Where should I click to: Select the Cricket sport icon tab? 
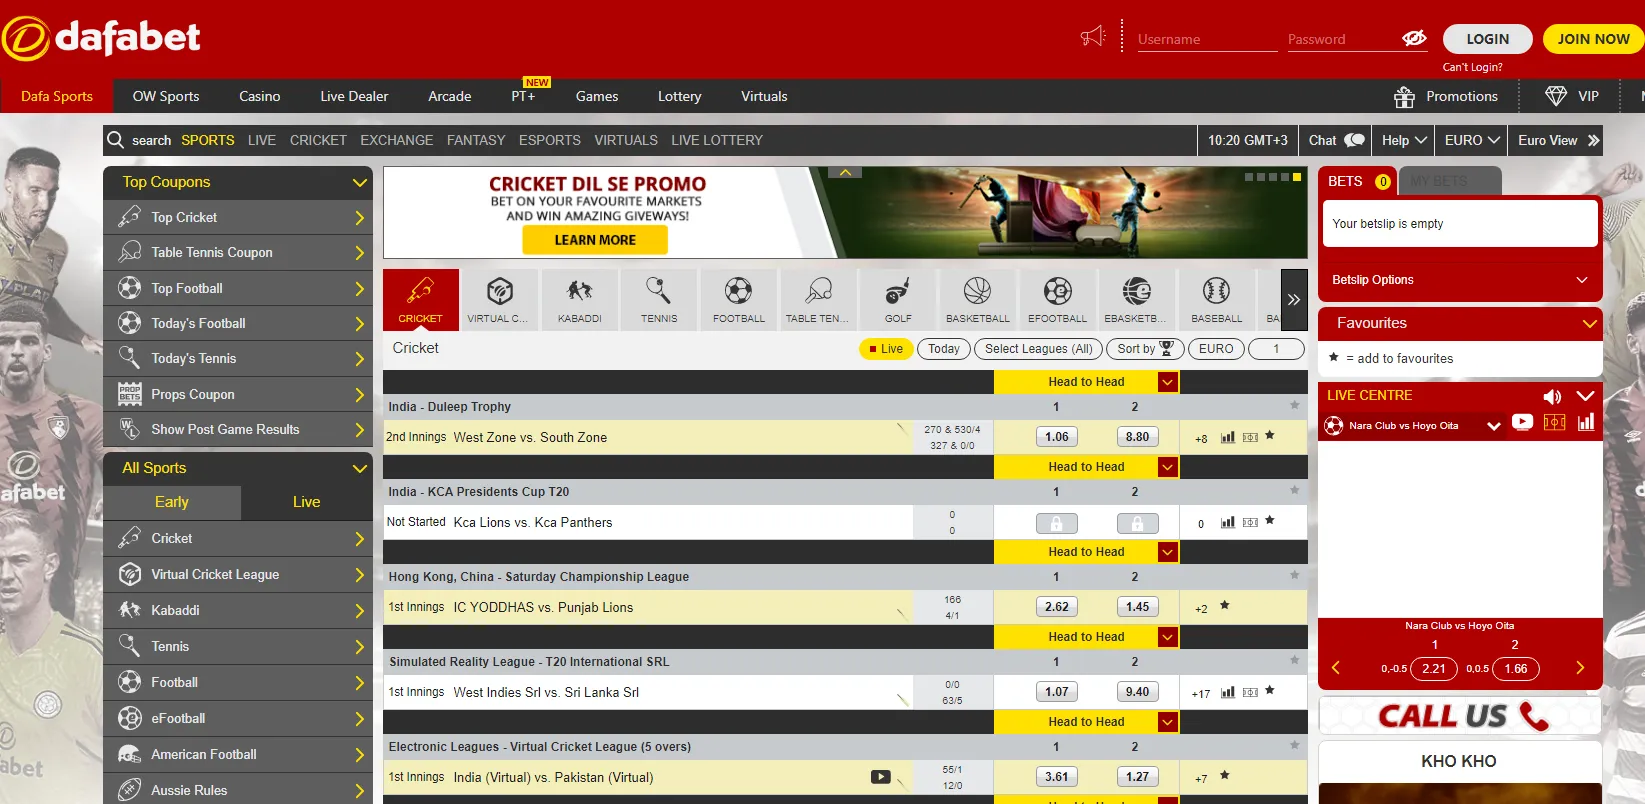tap(421, 299)
